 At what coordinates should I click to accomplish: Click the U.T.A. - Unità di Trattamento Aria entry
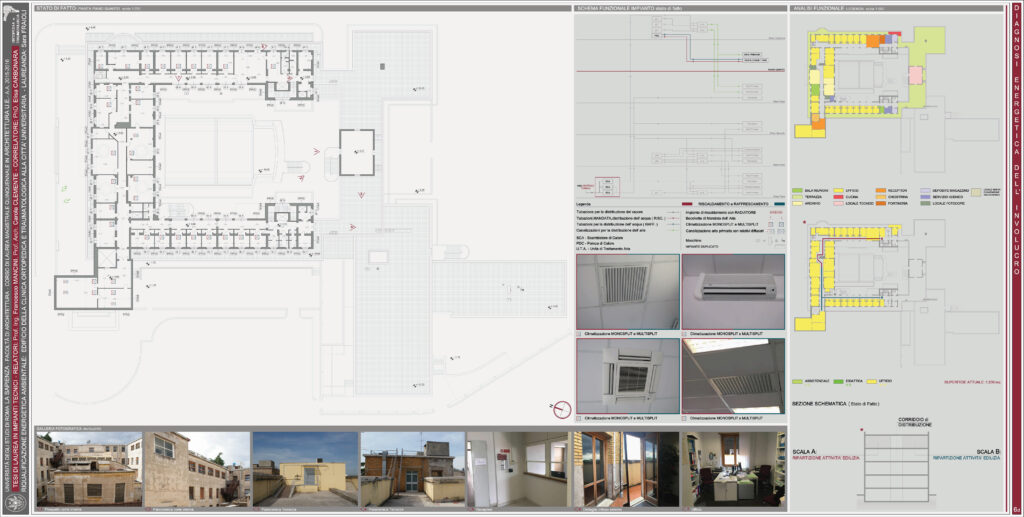tap(604, 251)
